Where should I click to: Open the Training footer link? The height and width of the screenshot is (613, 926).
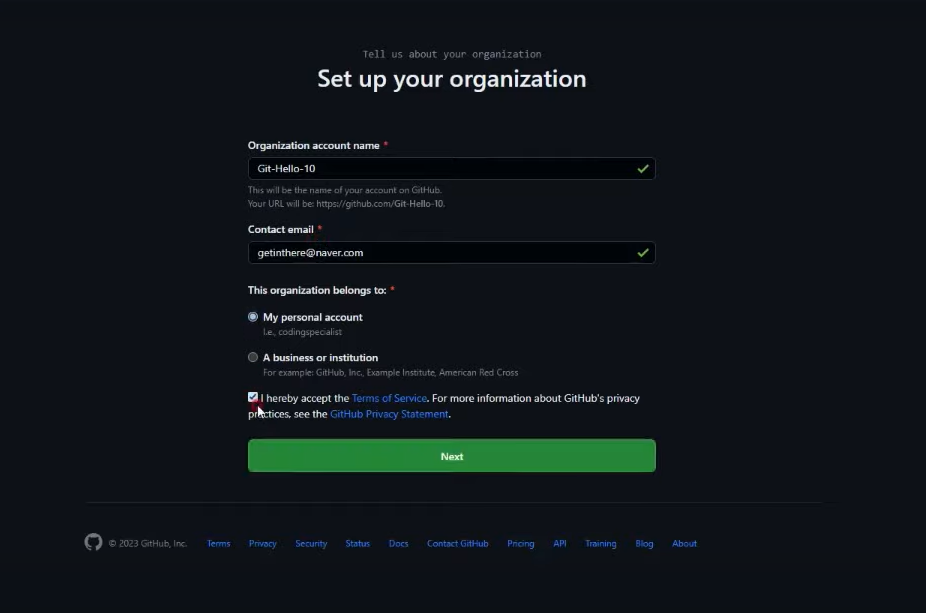(x=601, y=543)
